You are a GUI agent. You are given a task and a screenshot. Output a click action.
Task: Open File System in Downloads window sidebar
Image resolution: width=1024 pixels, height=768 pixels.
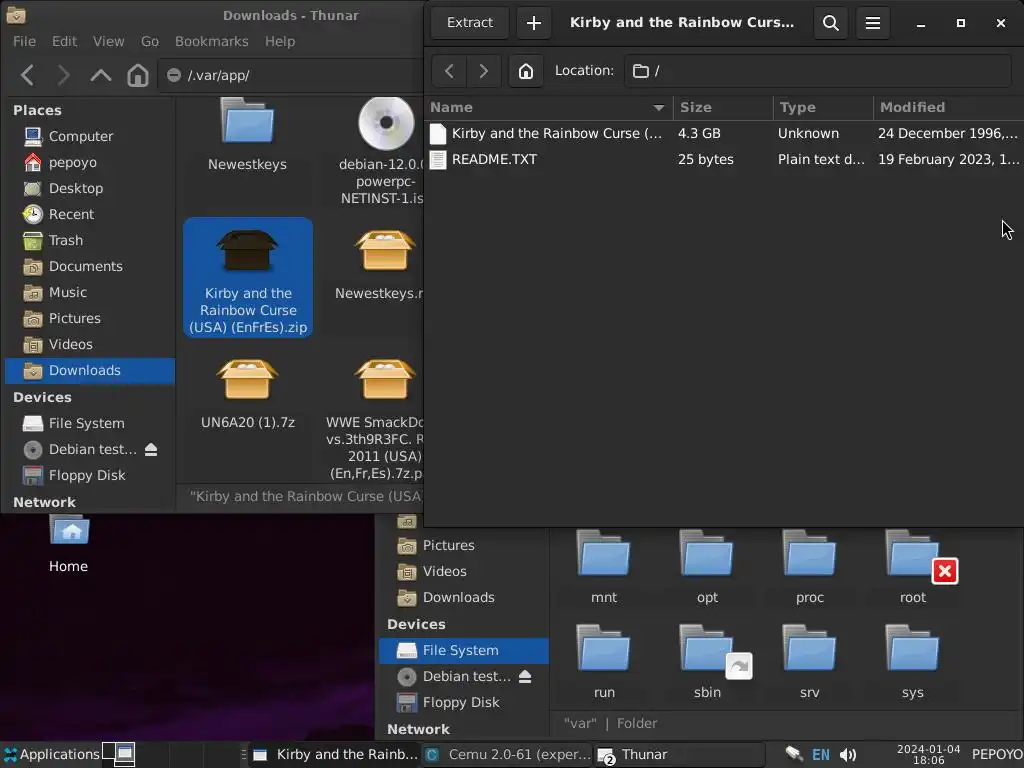click(90, 423)
